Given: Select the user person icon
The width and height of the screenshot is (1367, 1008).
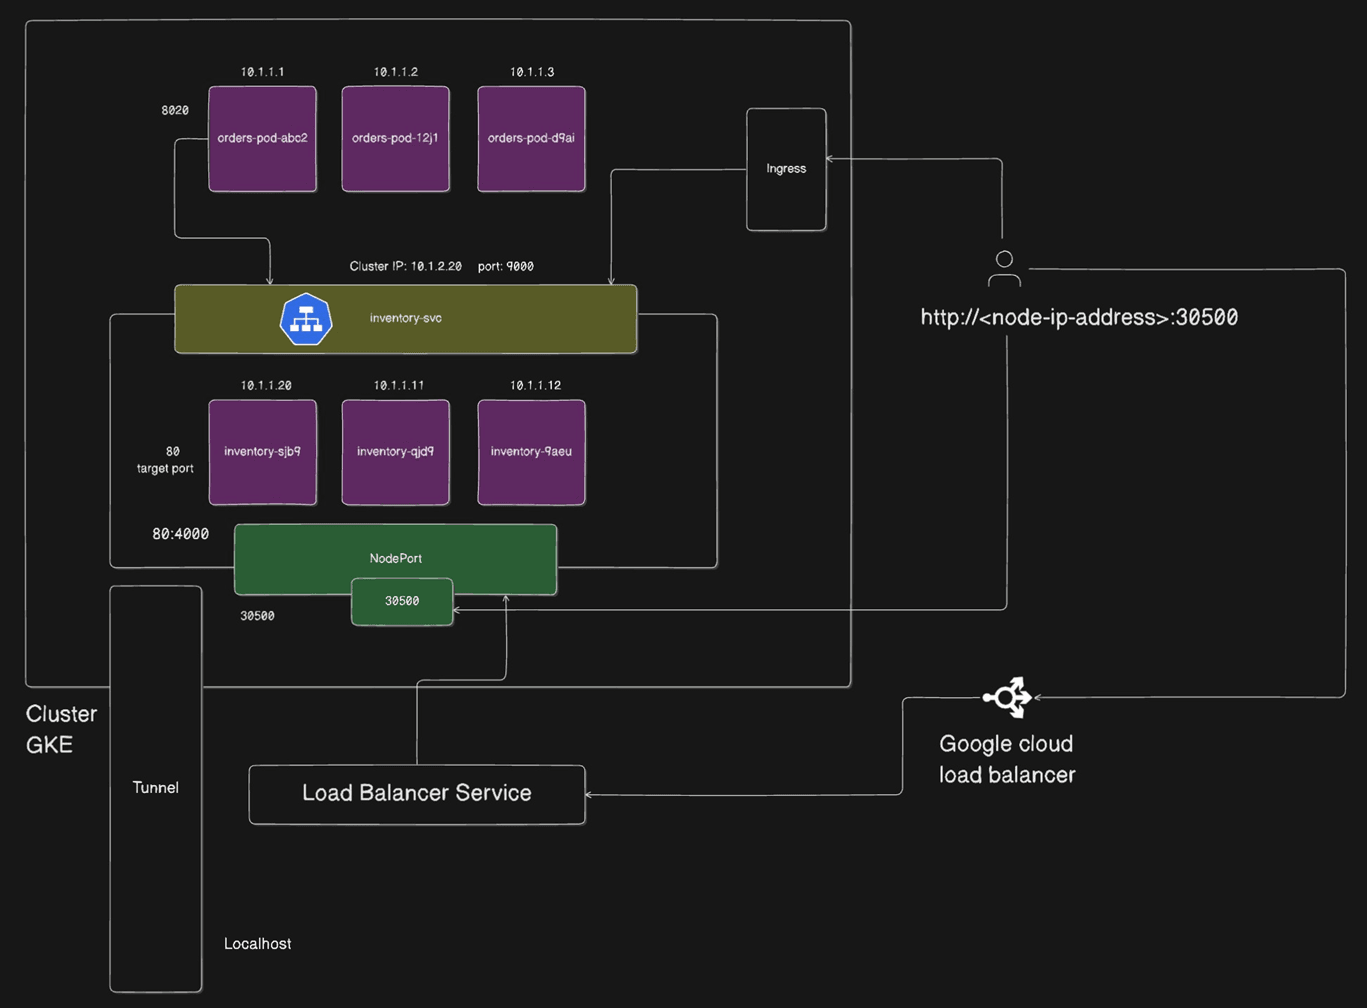Looking at the screenshot, I should tap(1004, 269).
